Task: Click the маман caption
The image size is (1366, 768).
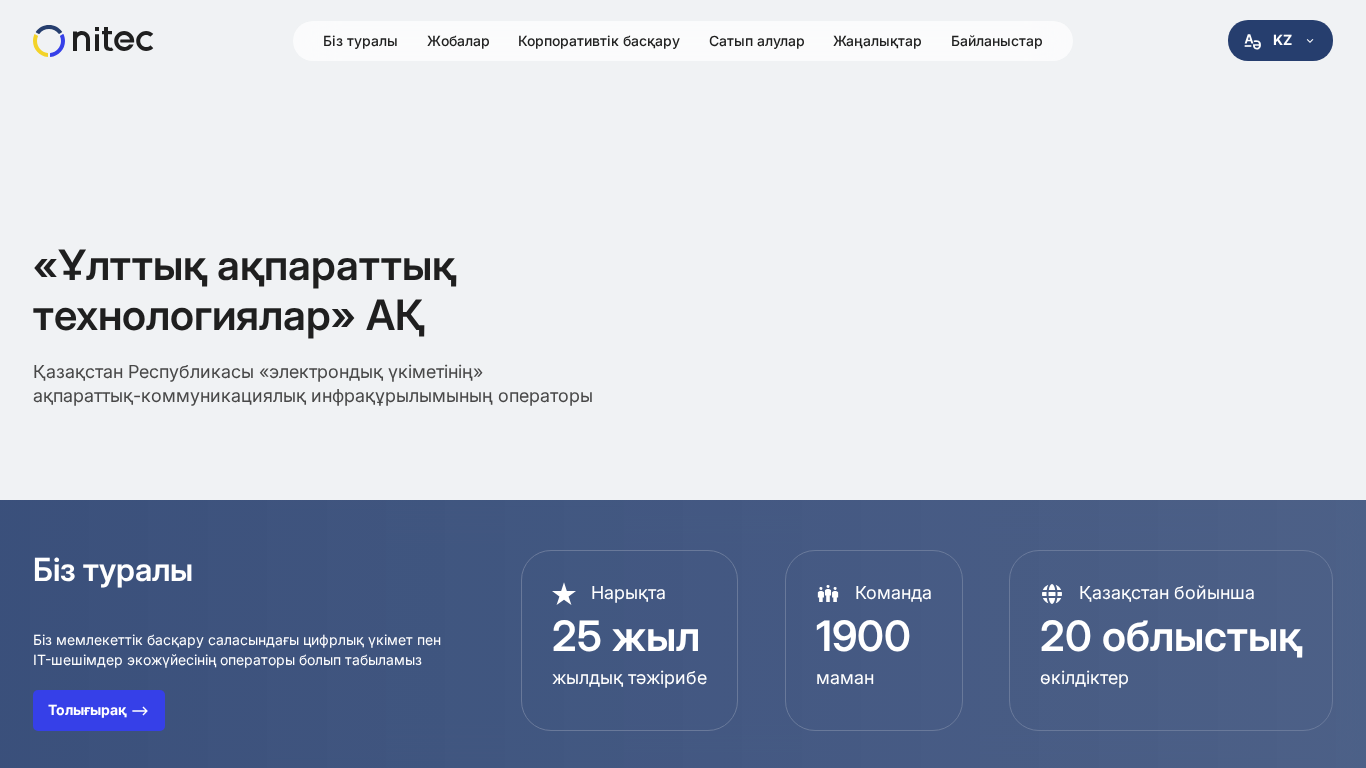Action: click(x=845, y=678)
